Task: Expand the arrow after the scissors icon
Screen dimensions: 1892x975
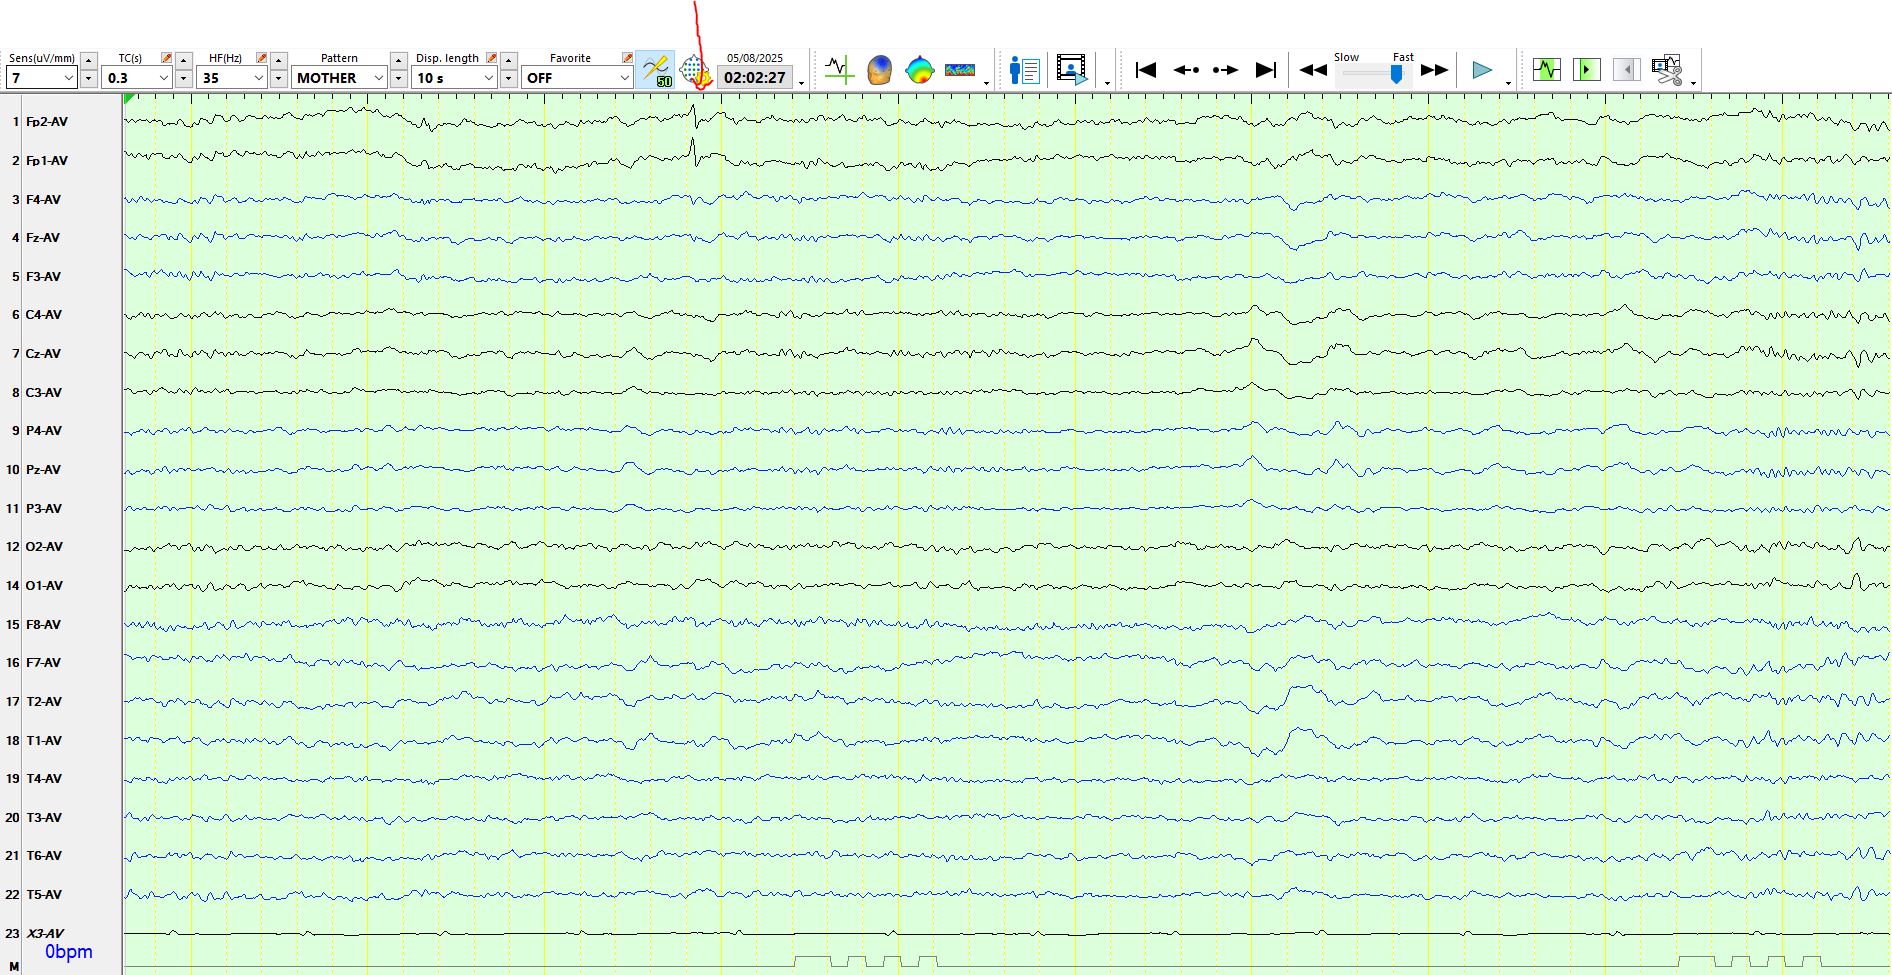Action: (x=1693, y=83)
